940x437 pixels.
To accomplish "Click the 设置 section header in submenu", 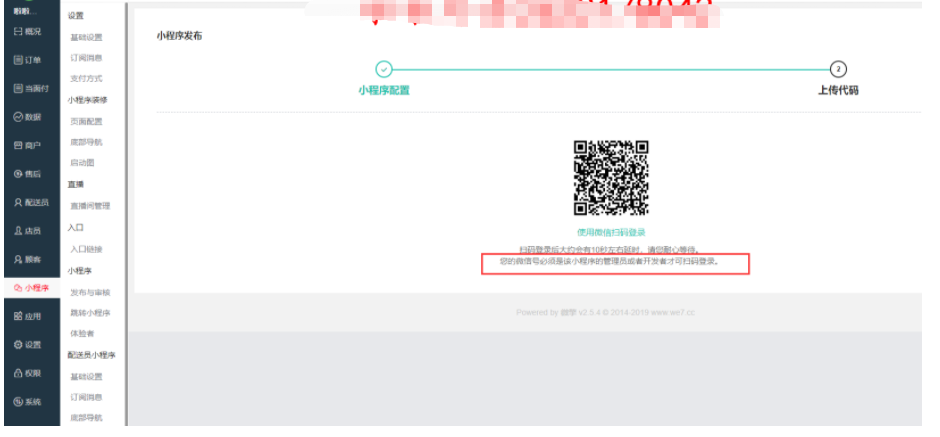I will (76, 16).
